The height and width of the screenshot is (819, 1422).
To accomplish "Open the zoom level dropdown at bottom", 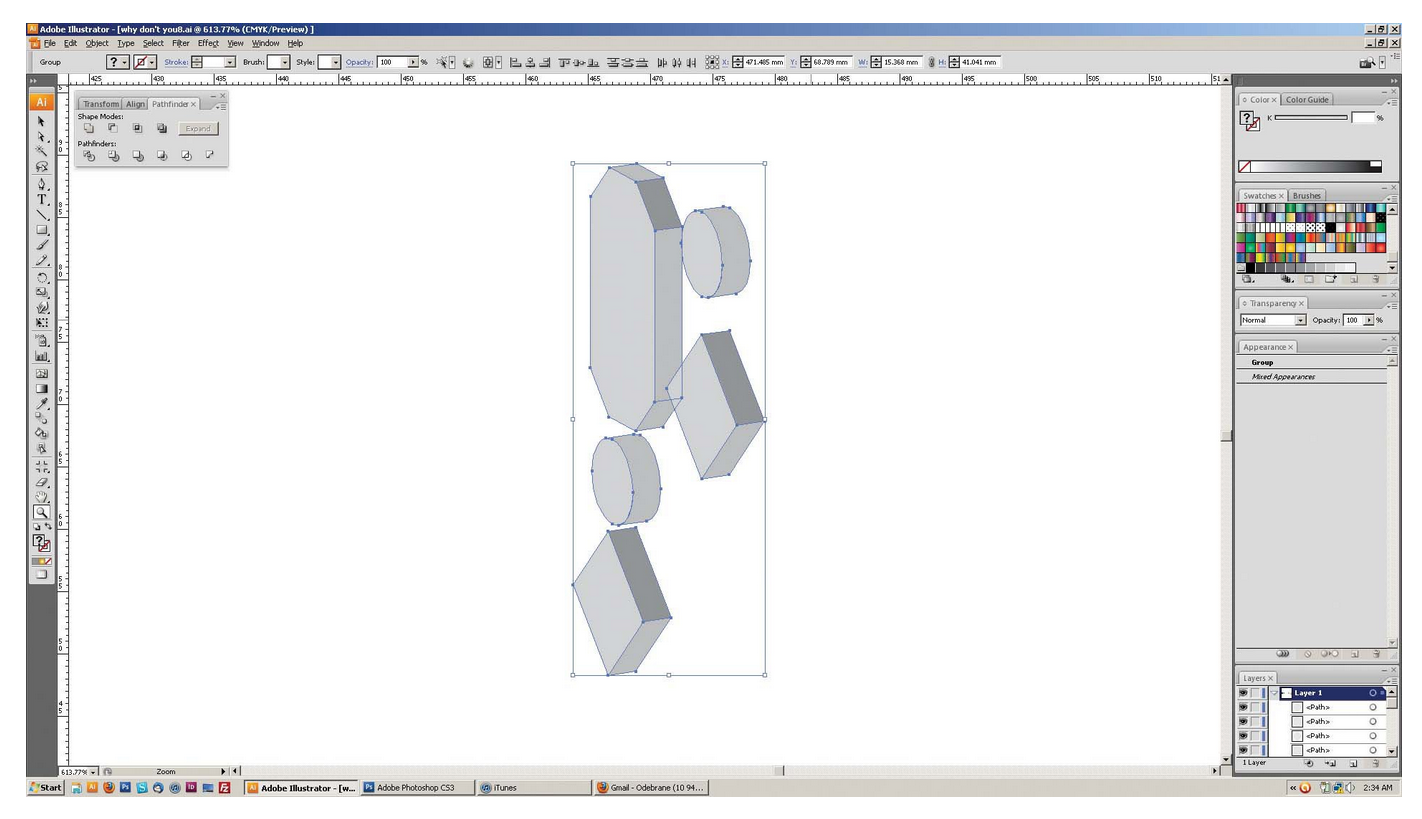I will click(x=94, y=772).
